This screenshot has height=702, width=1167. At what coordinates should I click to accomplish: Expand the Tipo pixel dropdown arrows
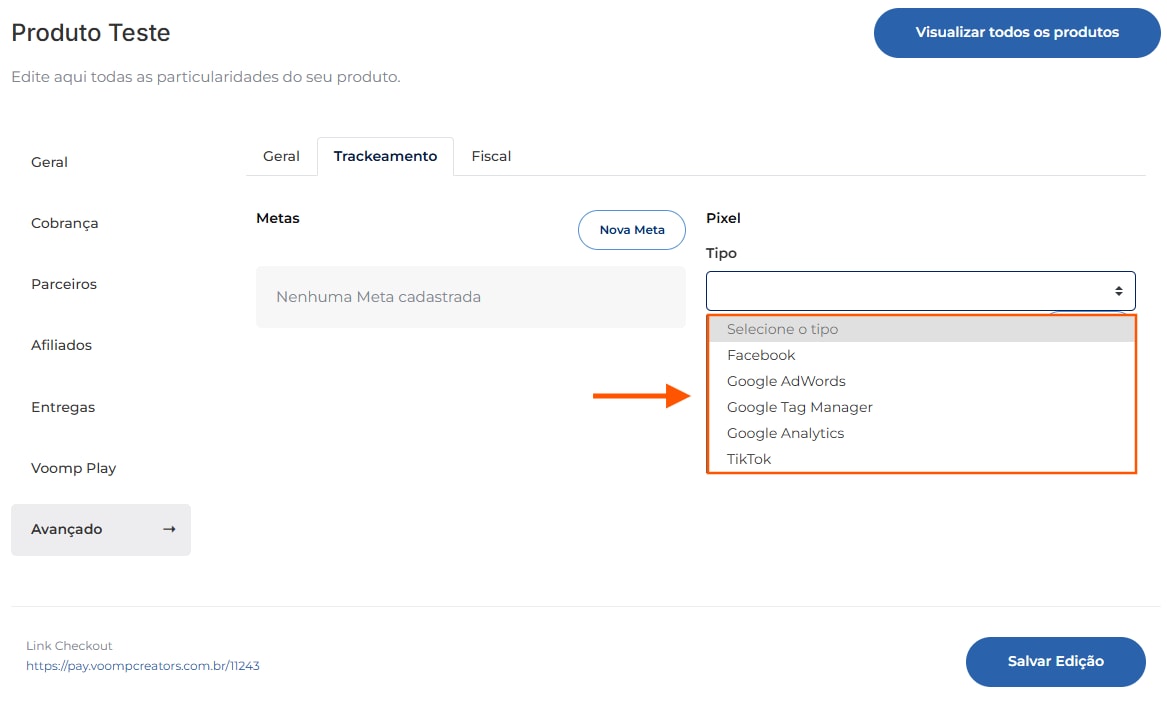point(1118,291)
